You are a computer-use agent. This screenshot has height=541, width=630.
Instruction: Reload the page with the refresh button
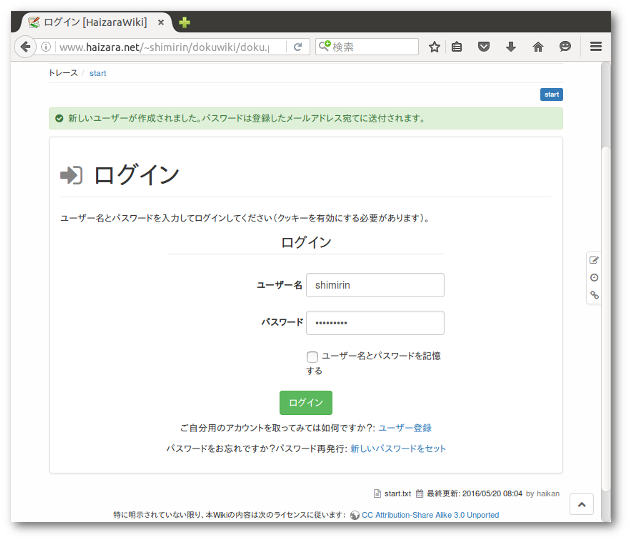click(298, 47)
